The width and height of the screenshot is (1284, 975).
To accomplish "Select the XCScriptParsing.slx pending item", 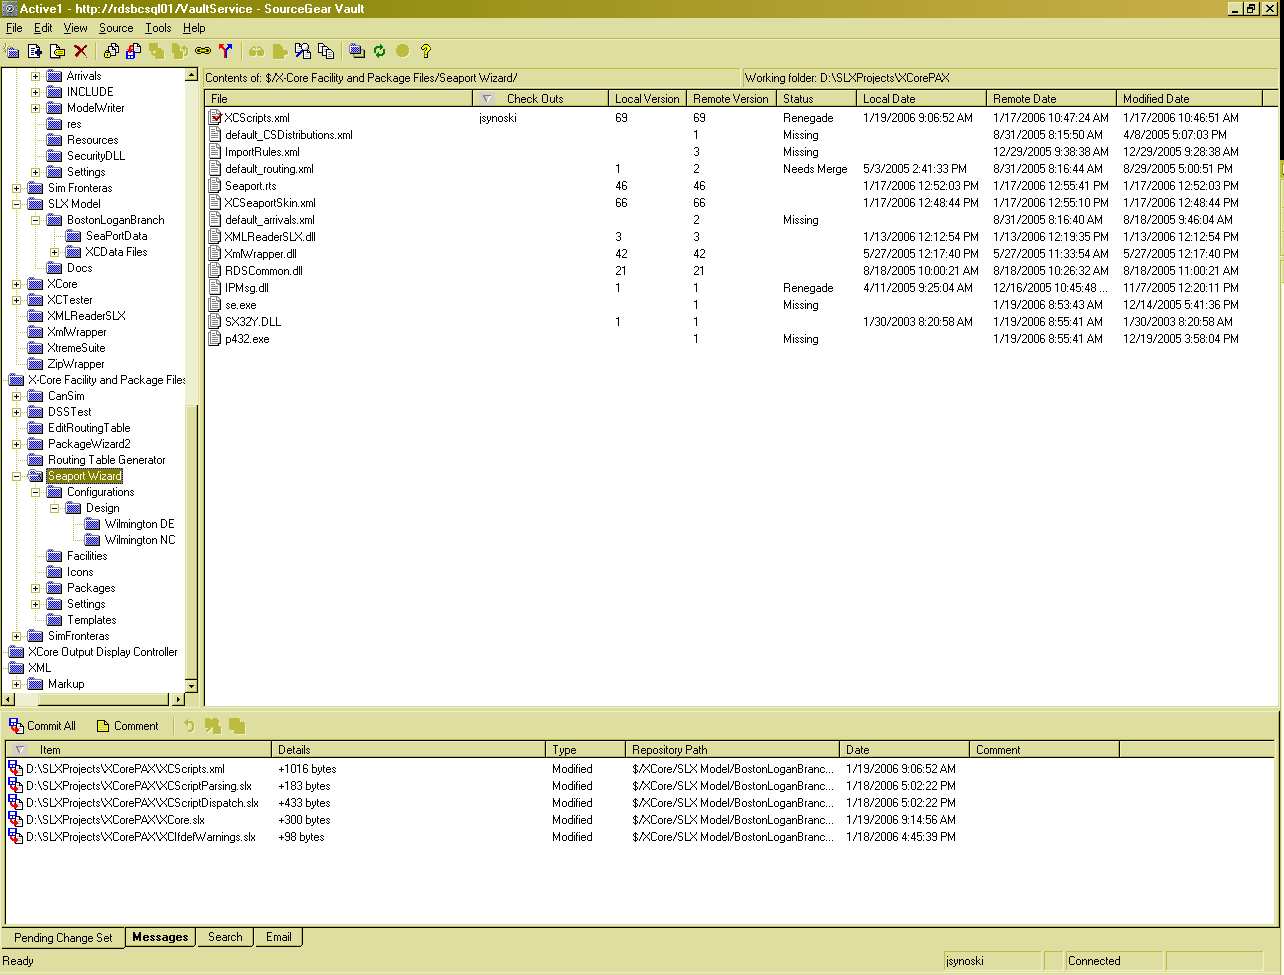I will tap(138, 786).
